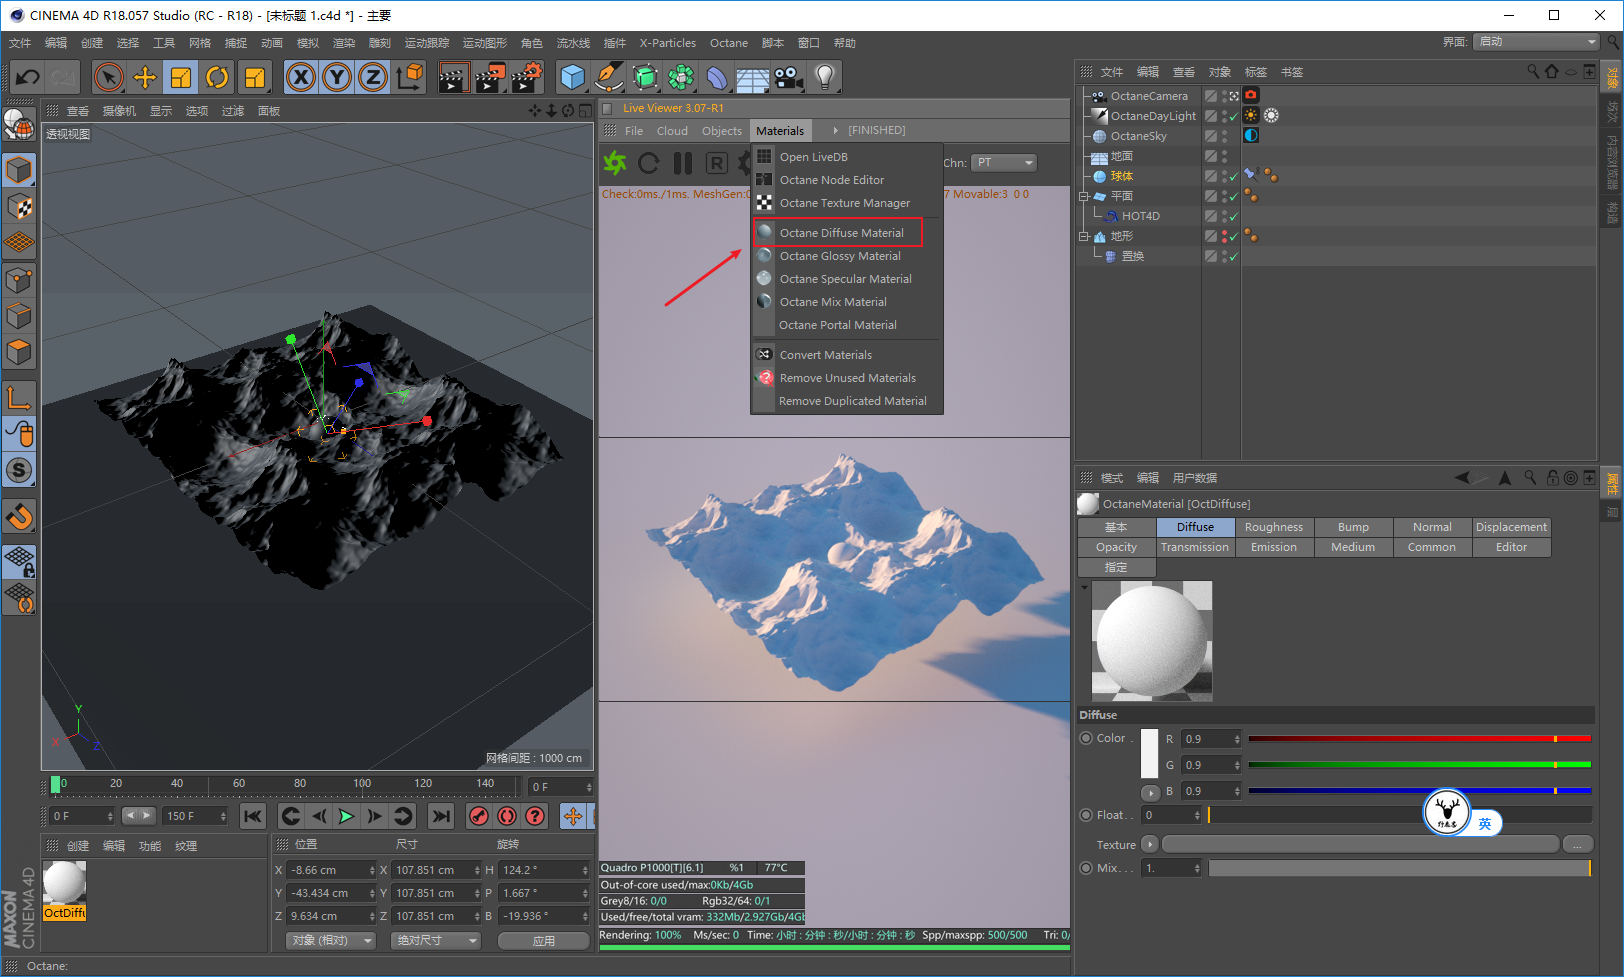Toggle the Snap S icon
The width and height of the screenshot is (1624, 977).
pyautogui.click(x=19, y=470)
